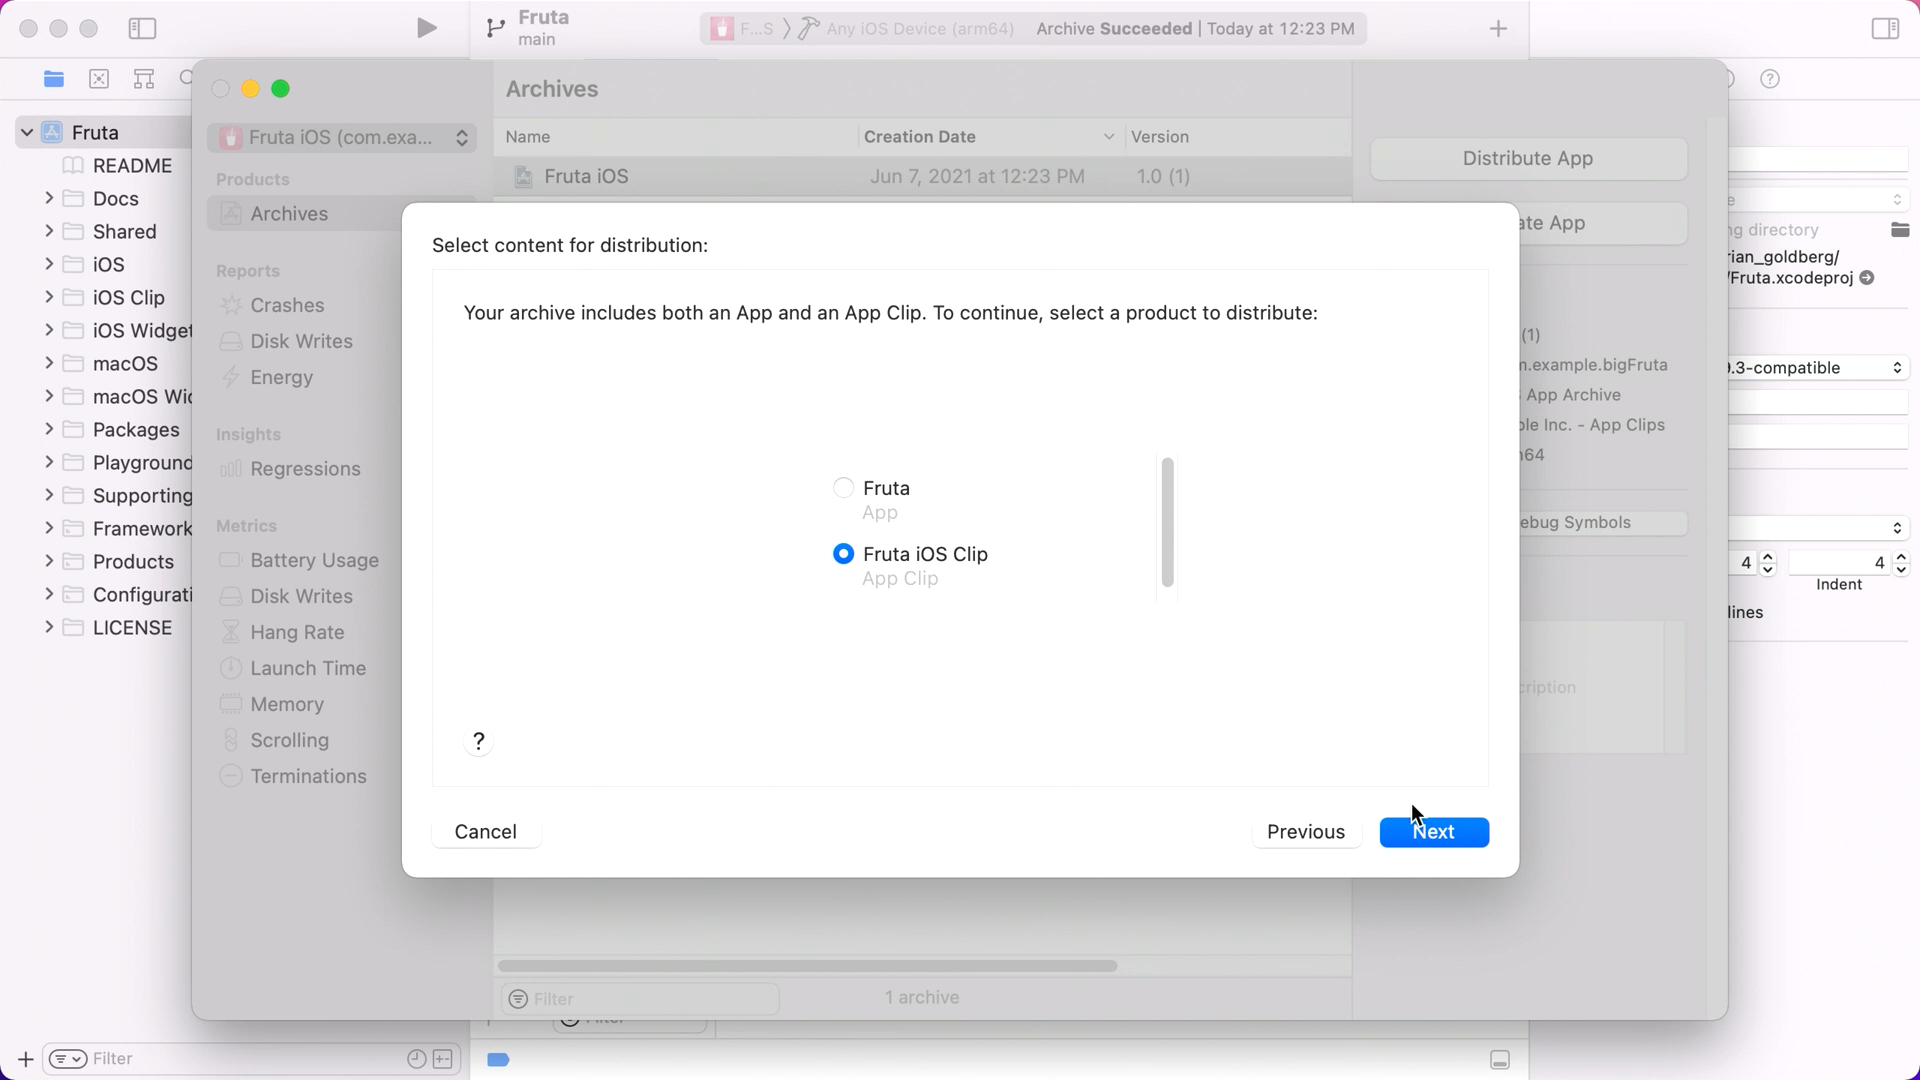
Task: Expand the Shared folder
Action: pos(49,231)
